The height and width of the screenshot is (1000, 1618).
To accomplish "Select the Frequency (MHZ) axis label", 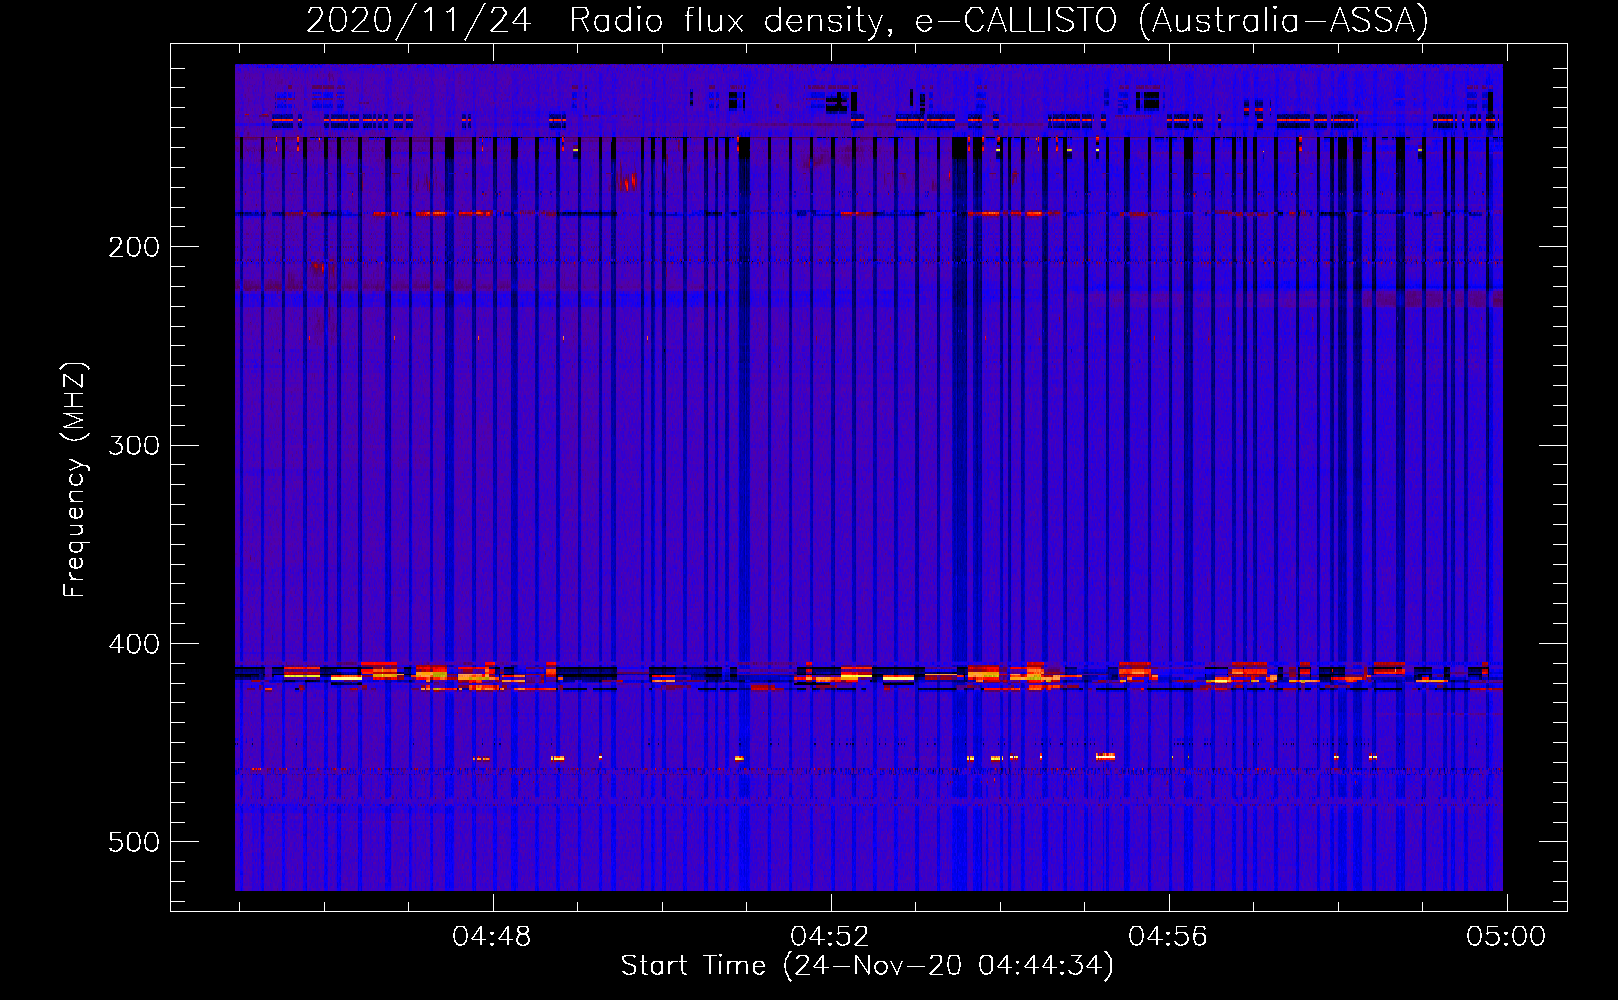I will point(75,479).
